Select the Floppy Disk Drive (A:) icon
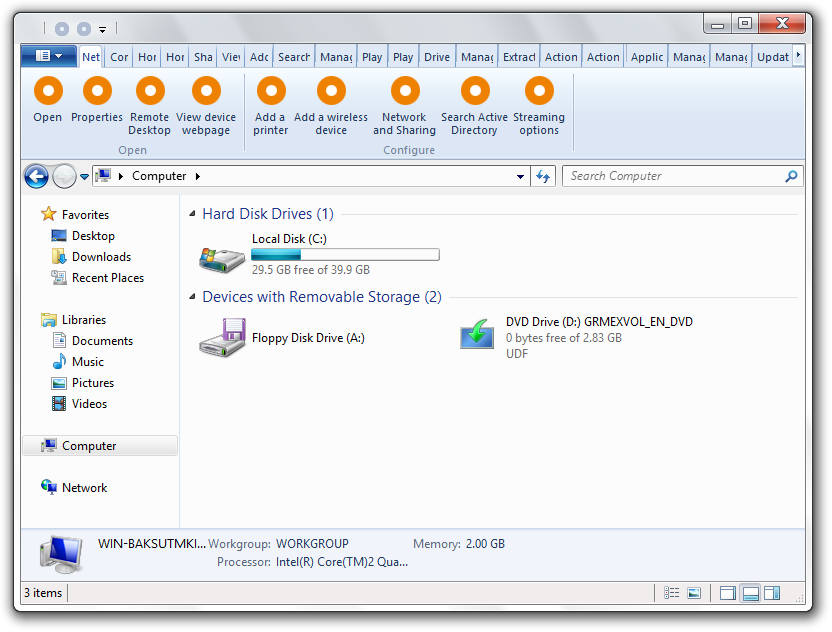832x632 pixels. coord(222,337)
